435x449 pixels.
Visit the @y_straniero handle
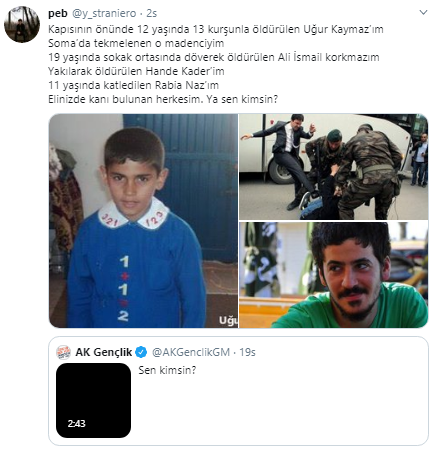click(x=104, y=13)
